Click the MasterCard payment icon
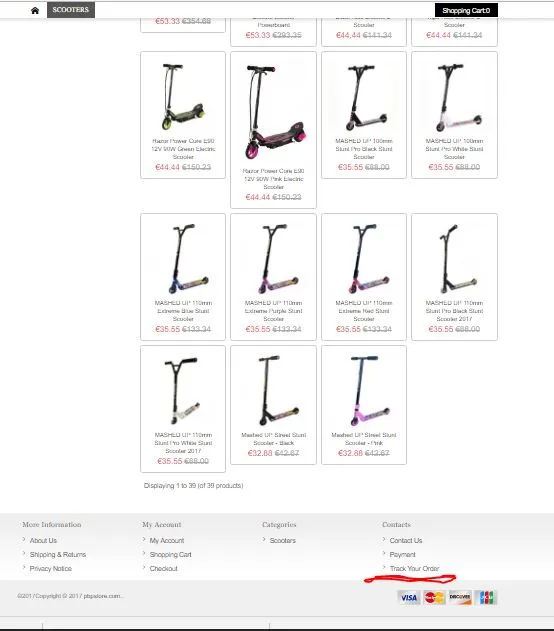554x631 pixels. point(435,598)
